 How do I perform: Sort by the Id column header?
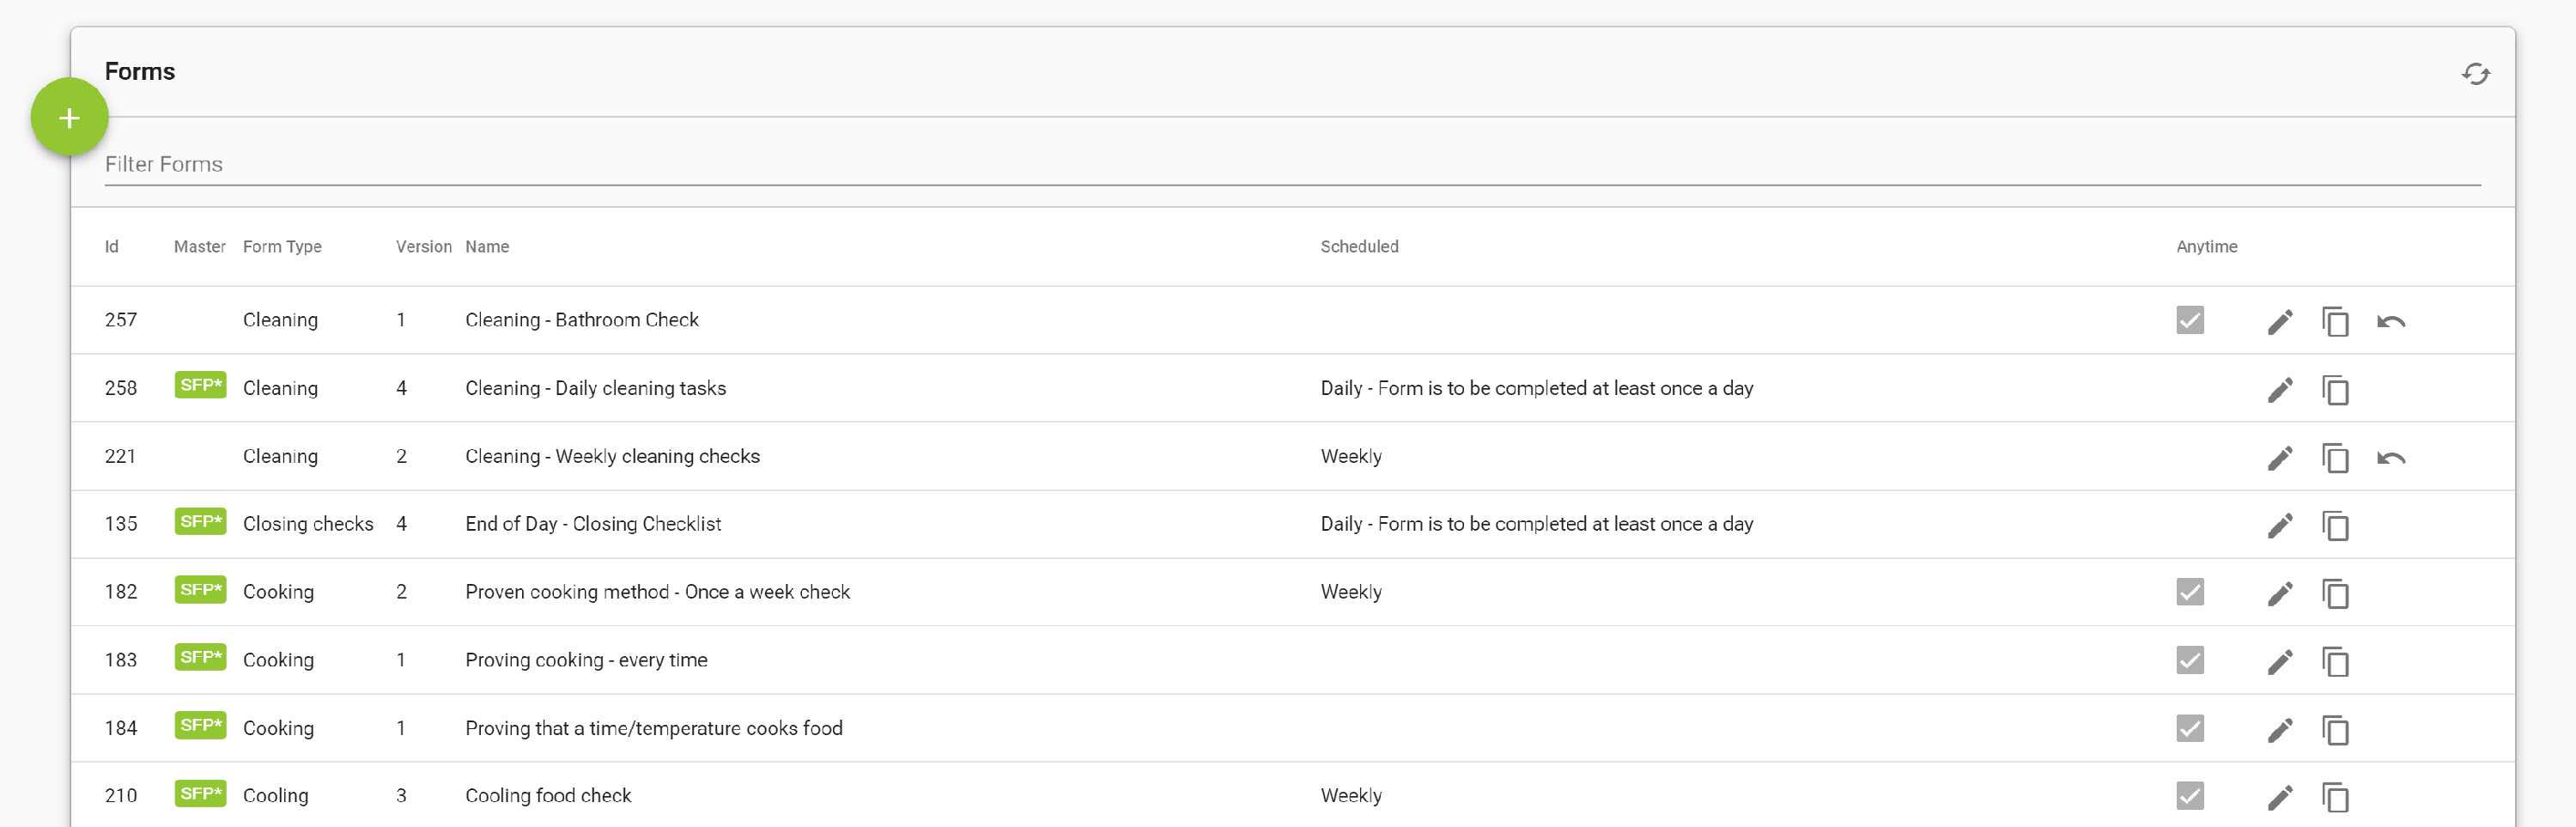click(111, 246)
